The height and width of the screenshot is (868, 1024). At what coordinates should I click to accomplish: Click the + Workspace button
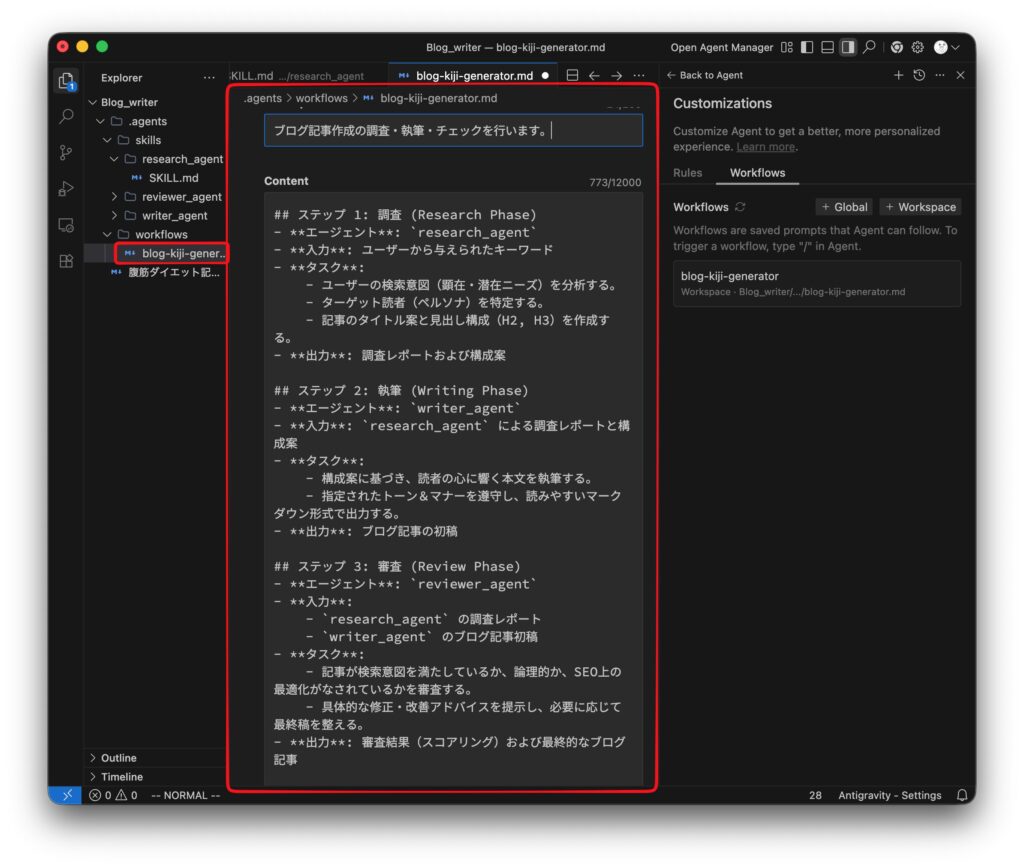[920, 207]
